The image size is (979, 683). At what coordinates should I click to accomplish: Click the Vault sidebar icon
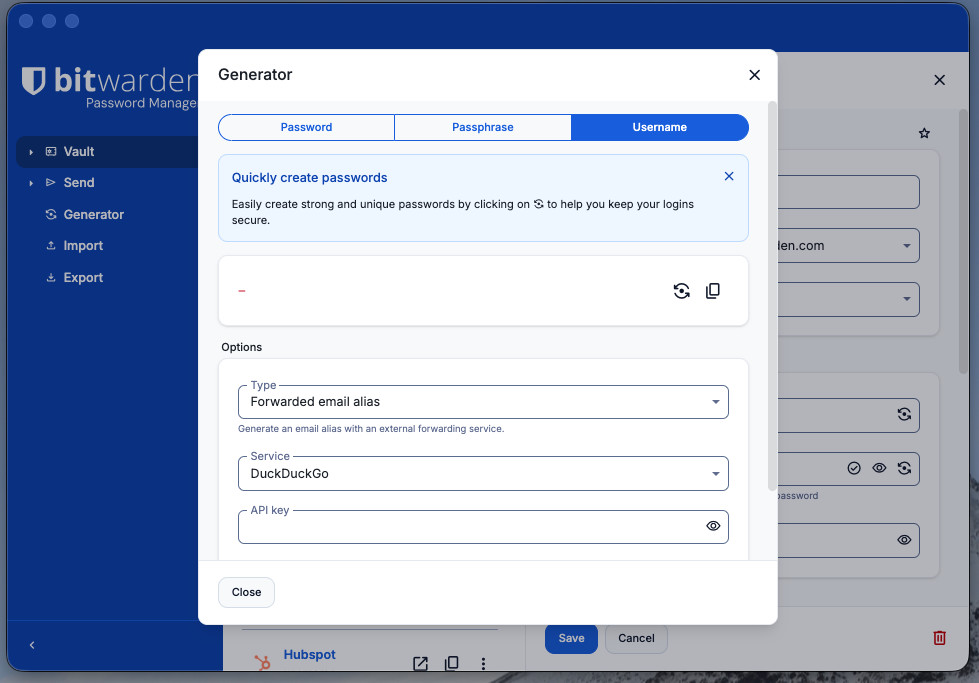coord(51,152)
